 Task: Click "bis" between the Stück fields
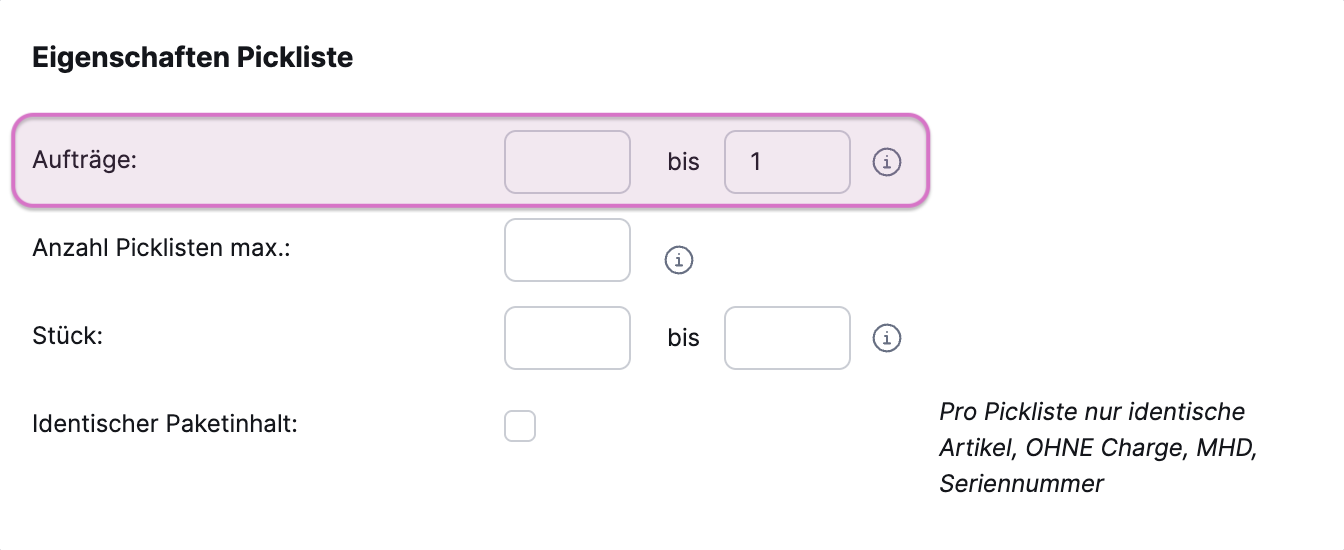tap(684, 338)
